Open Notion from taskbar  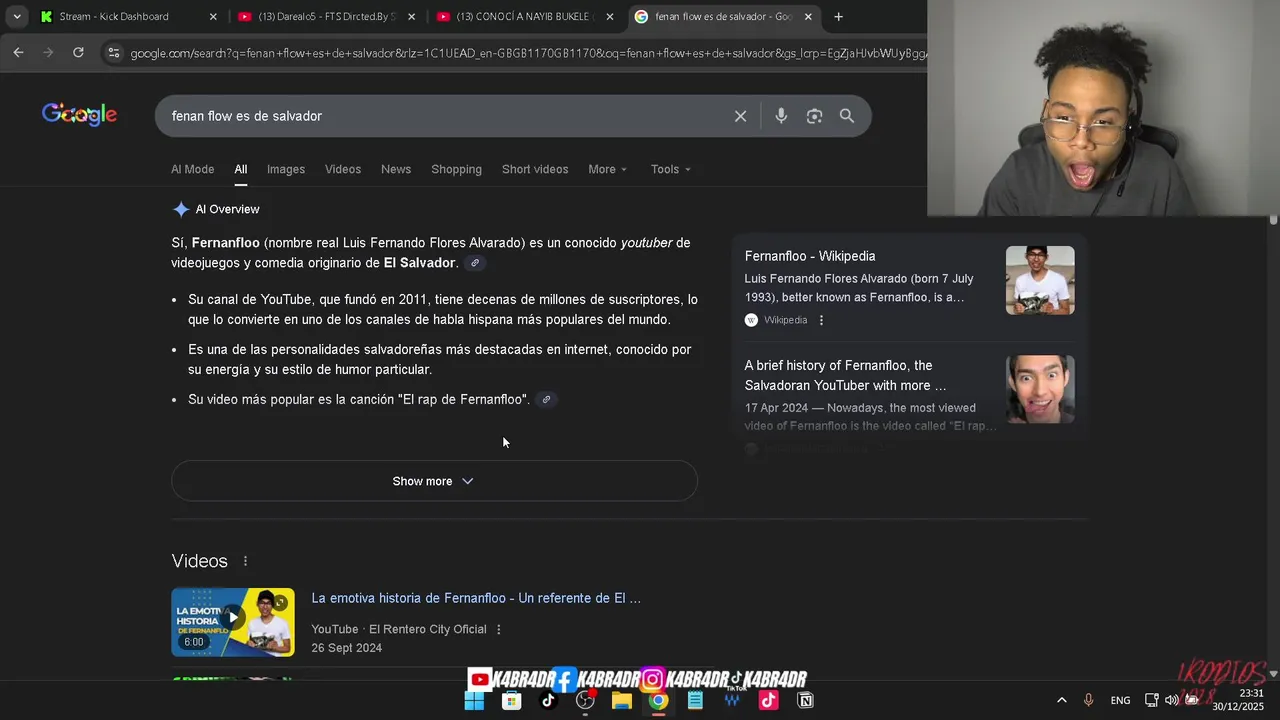click(x=805, y=701)
